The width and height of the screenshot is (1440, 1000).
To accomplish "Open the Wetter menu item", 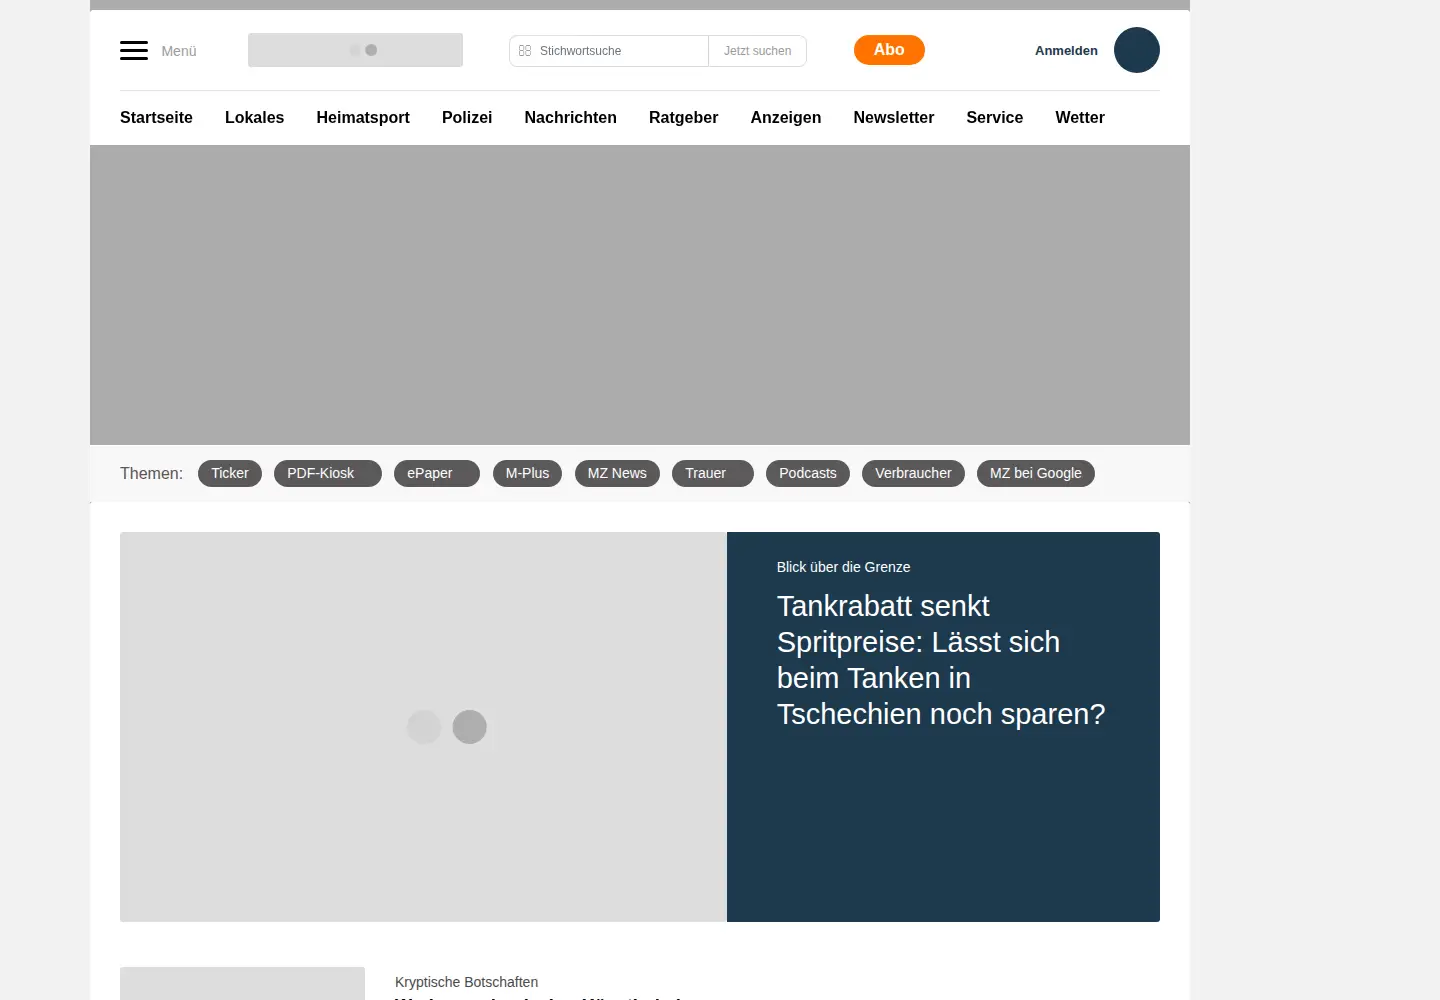I will [x=1080, y=117].
